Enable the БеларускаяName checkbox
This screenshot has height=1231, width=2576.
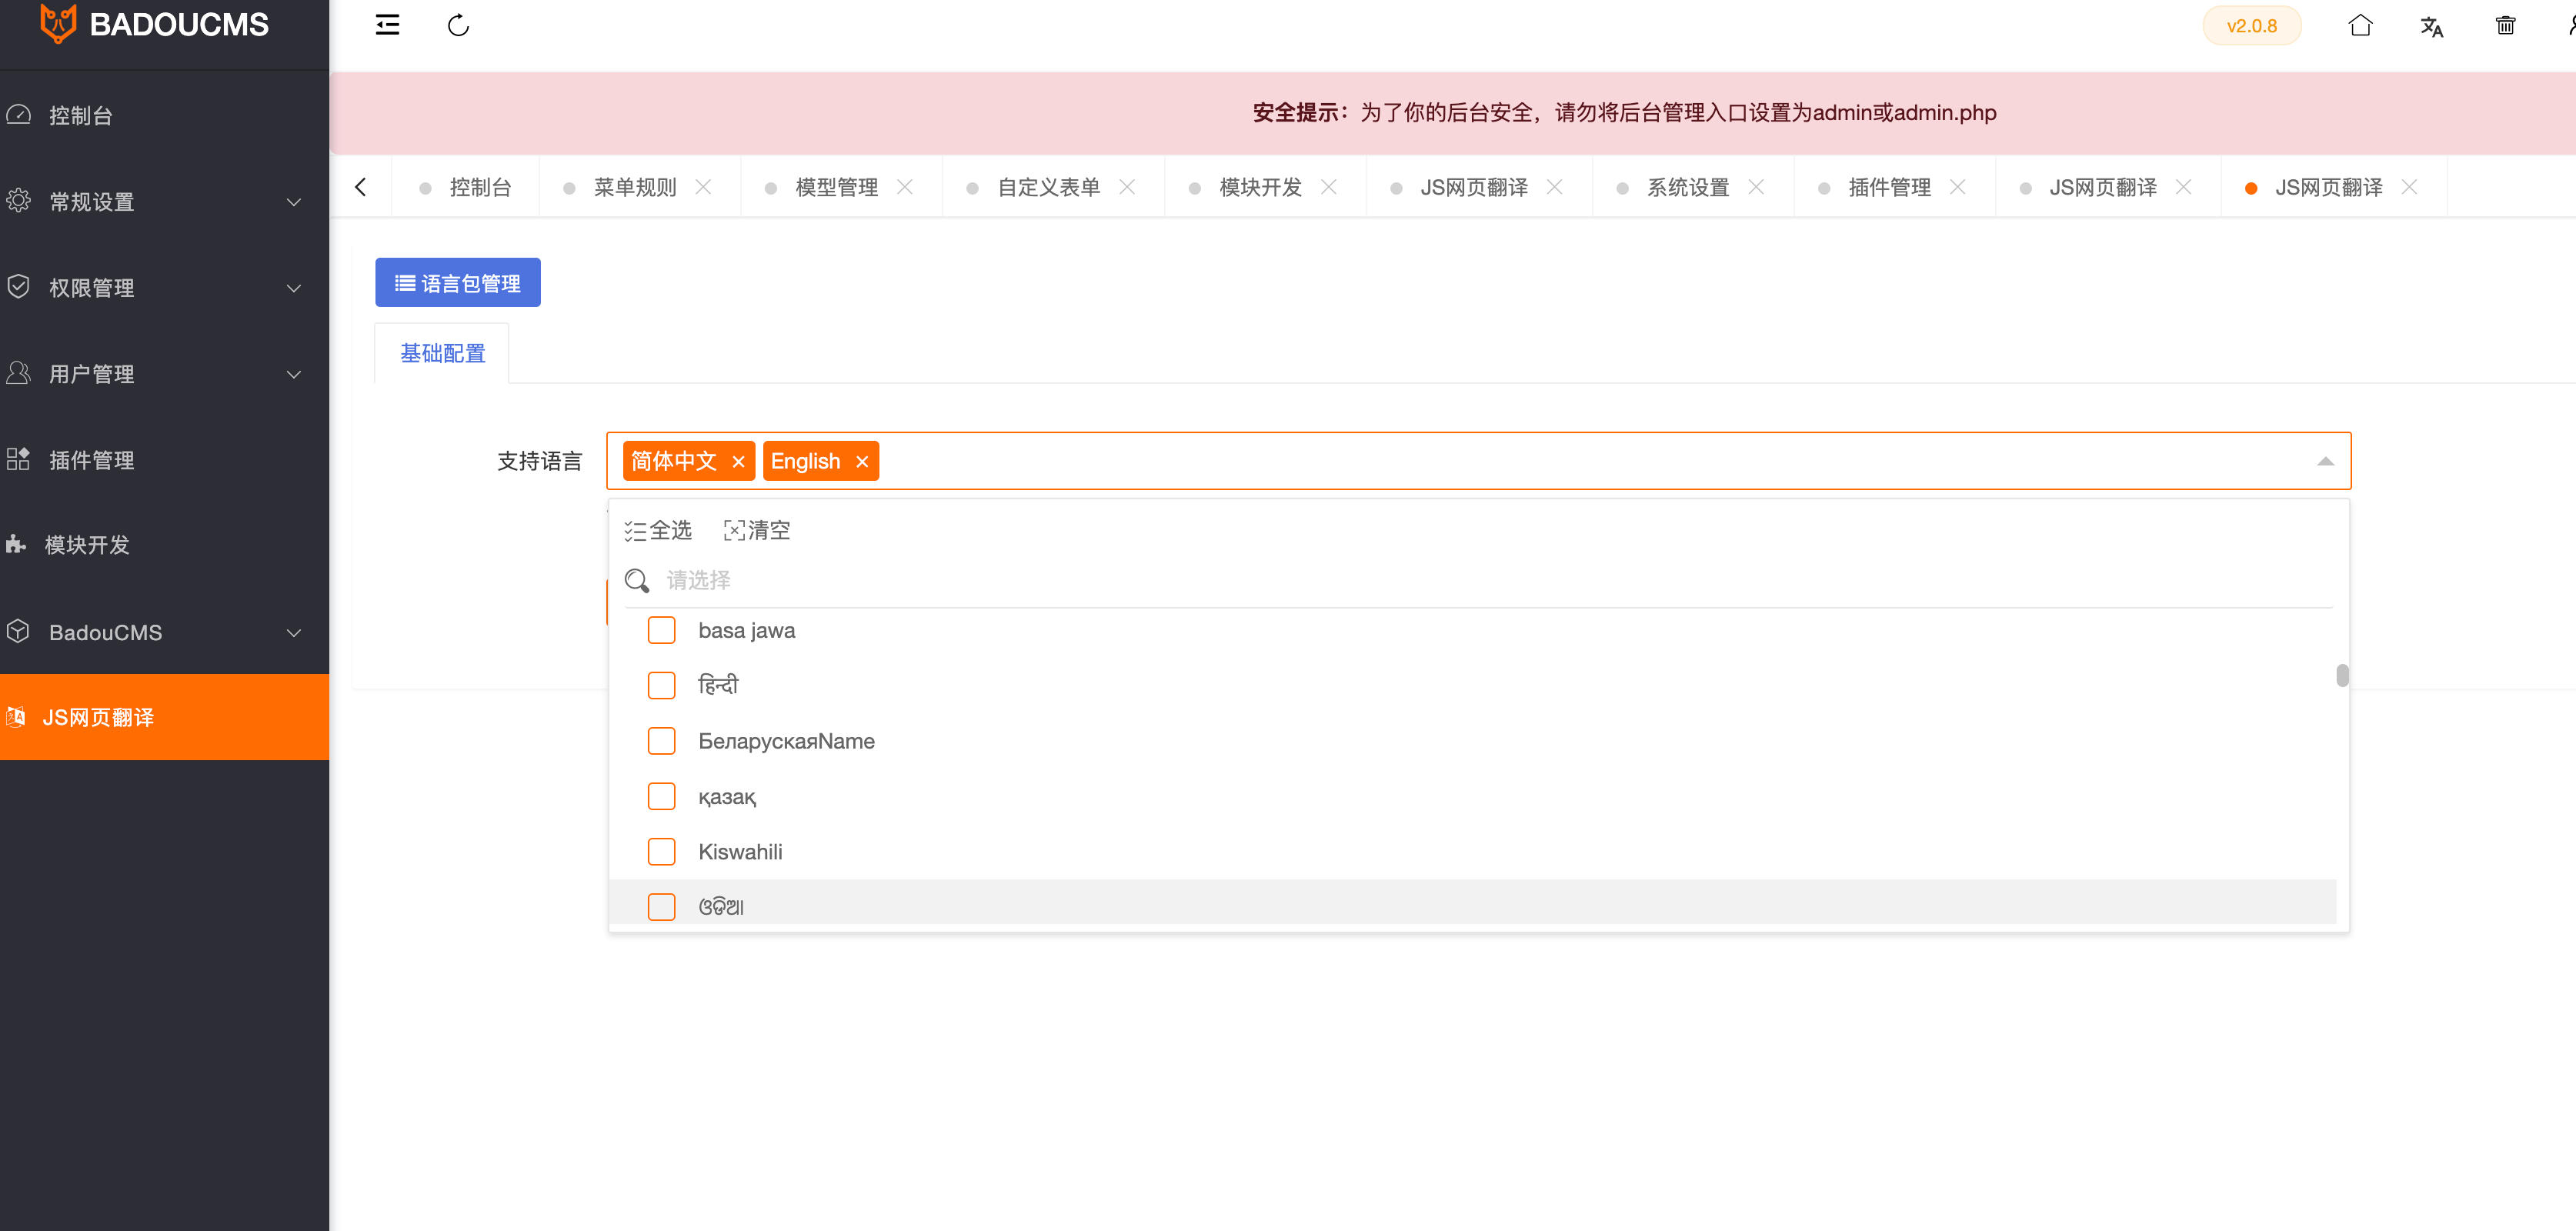point(661,741)
